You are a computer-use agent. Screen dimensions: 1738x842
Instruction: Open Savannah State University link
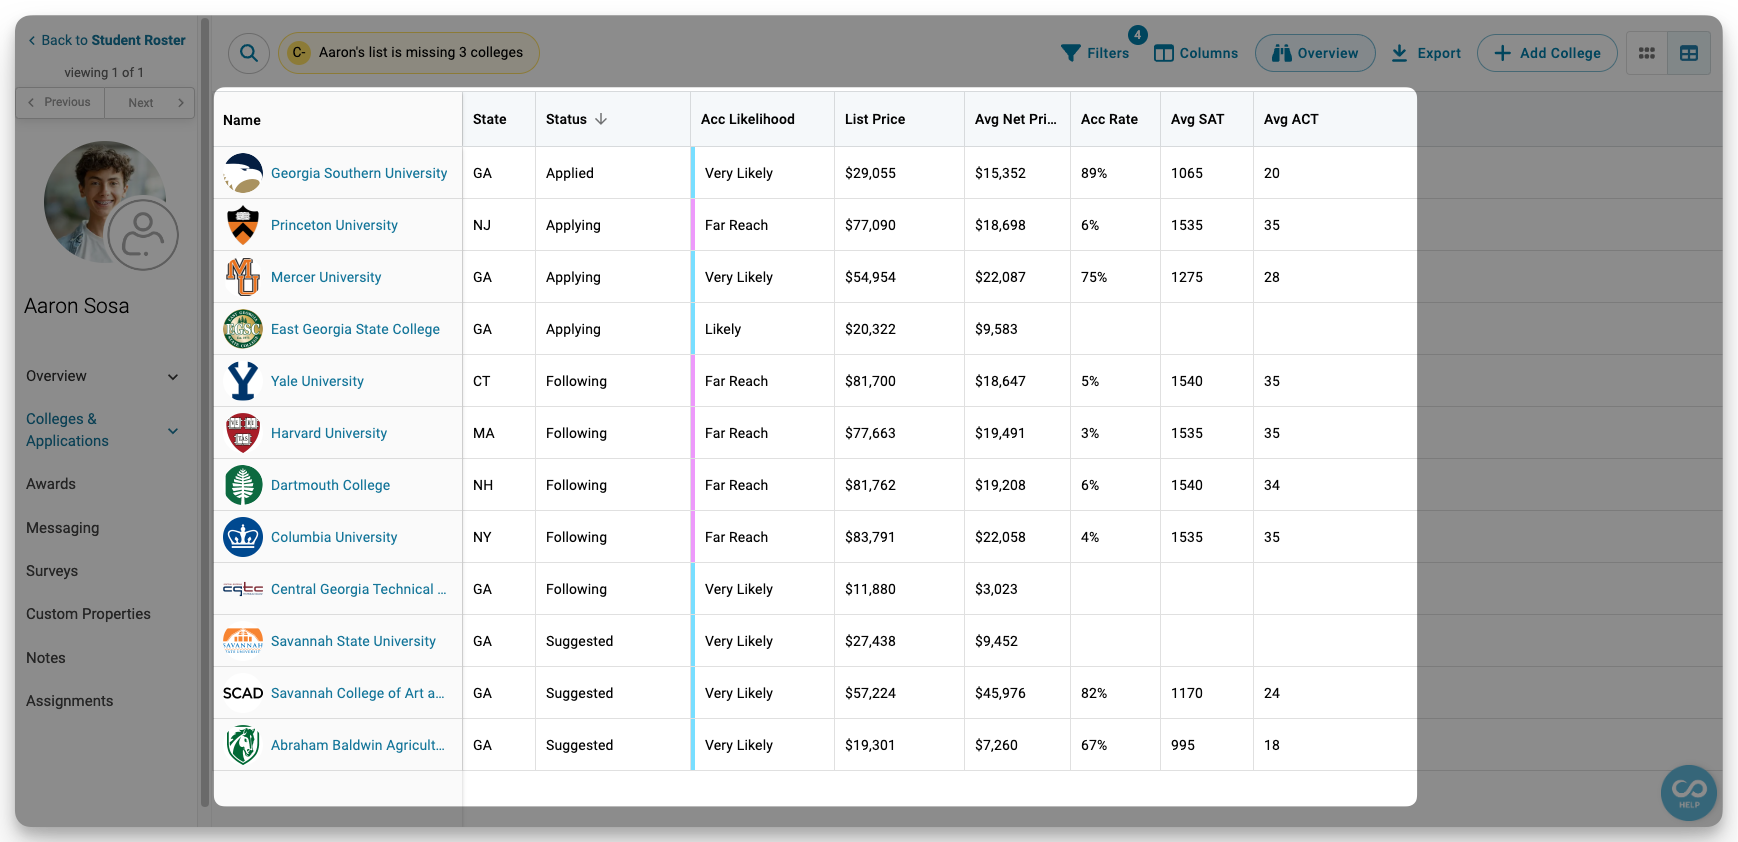click(x=353, y=641)
